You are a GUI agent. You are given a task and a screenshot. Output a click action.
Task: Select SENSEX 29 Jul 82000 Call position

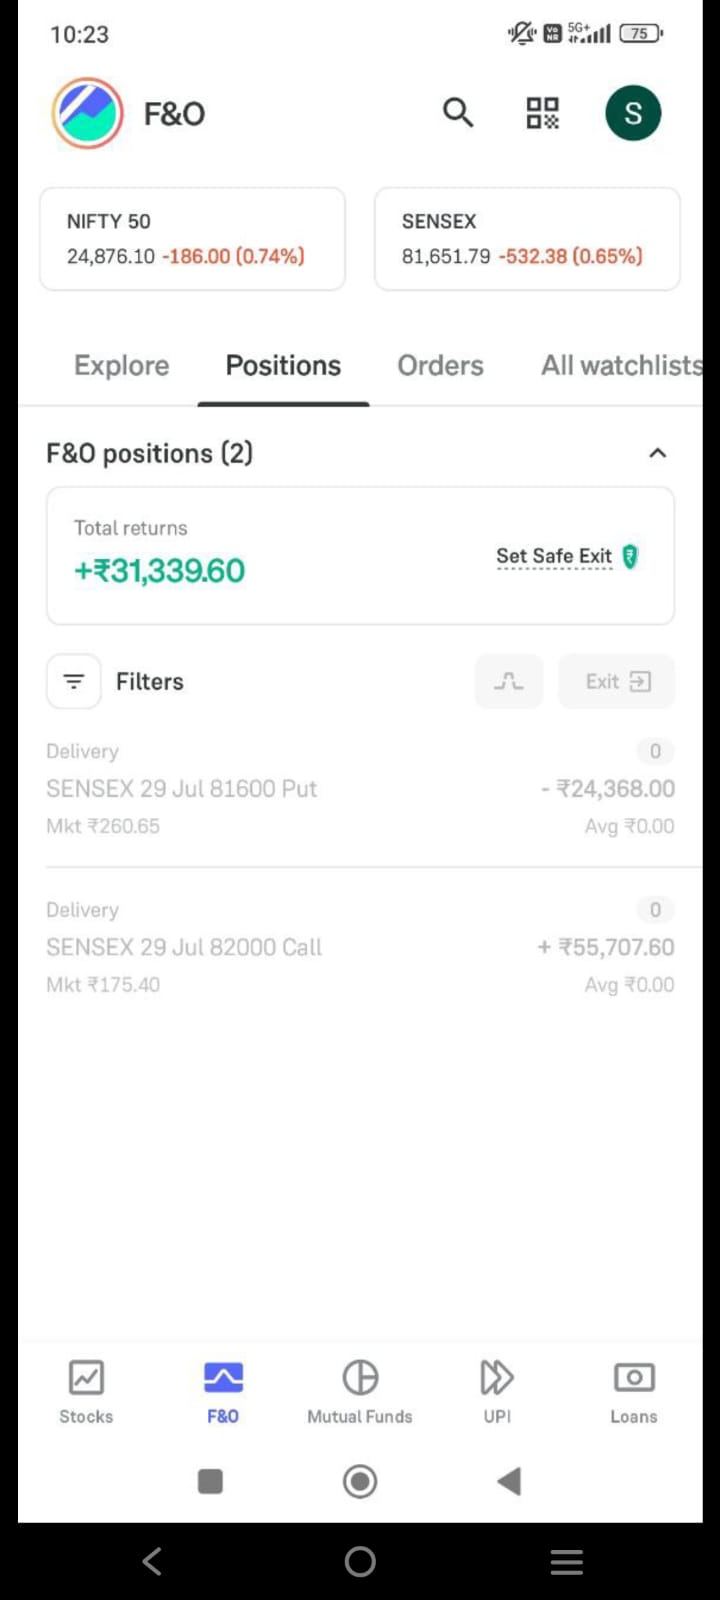coord(360,947)
